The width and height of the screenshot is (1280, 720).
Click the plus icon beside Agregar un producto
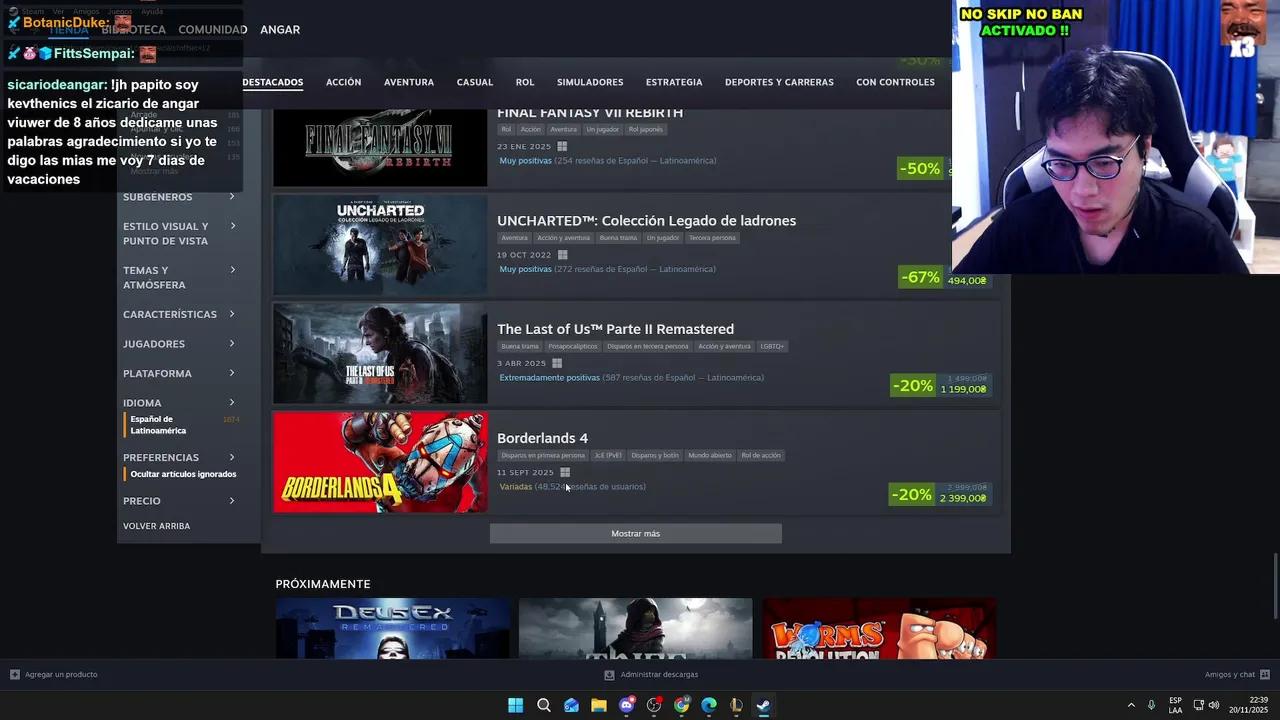tap(15, 675)
